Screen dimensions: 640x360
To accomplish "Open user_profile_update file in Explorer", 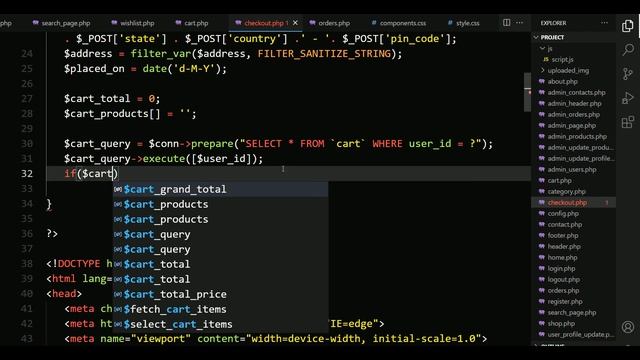I will click(x=573, y=335).
